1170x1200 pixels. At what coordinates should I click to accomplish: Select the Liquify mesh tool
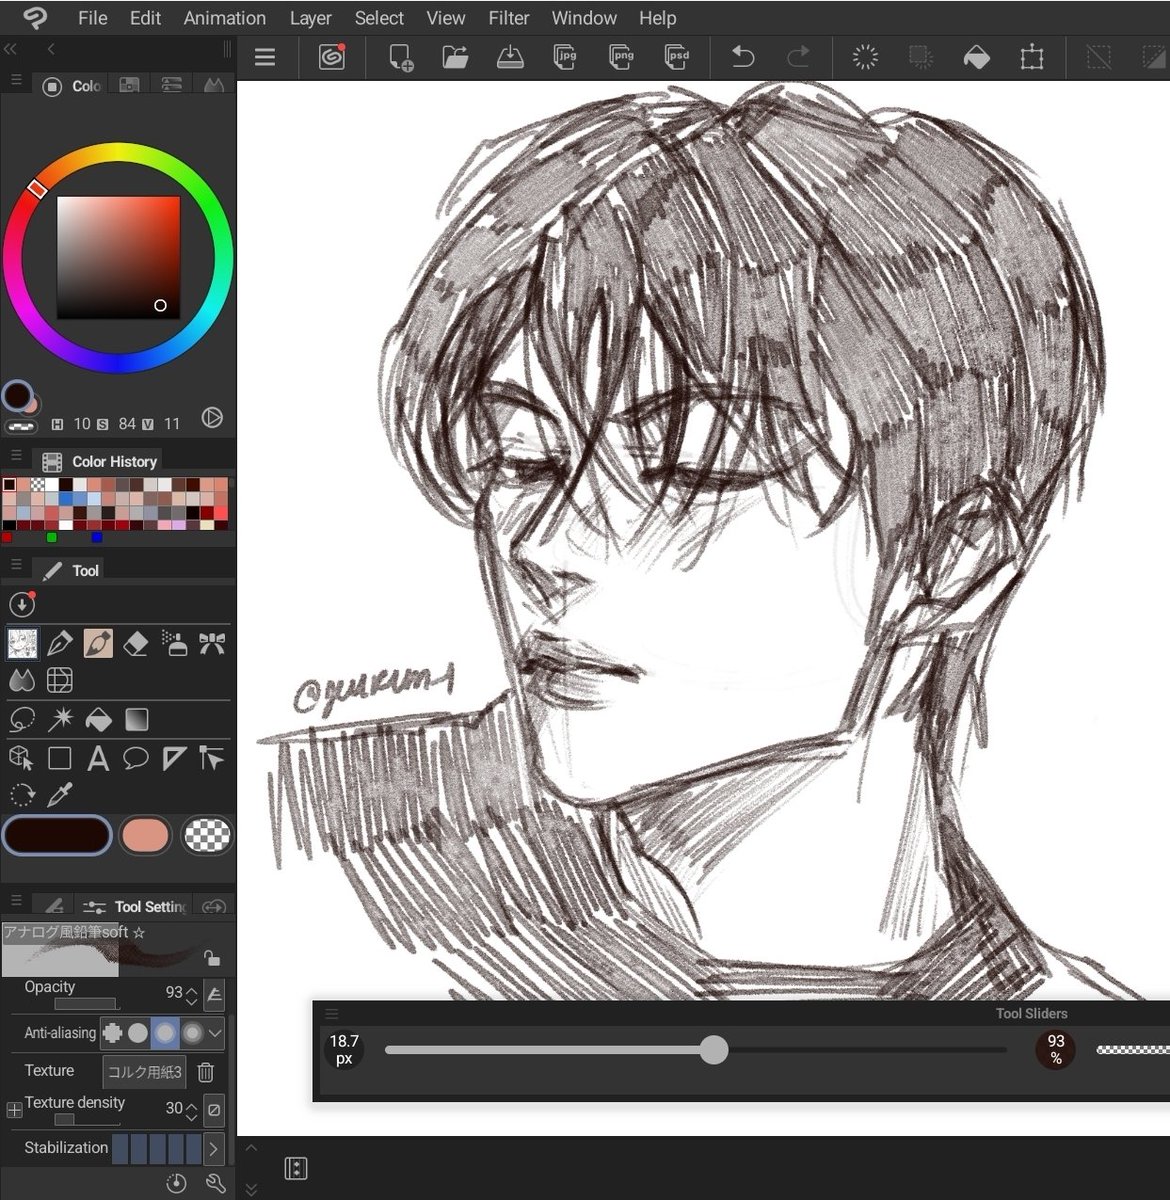tap(60, 681)
